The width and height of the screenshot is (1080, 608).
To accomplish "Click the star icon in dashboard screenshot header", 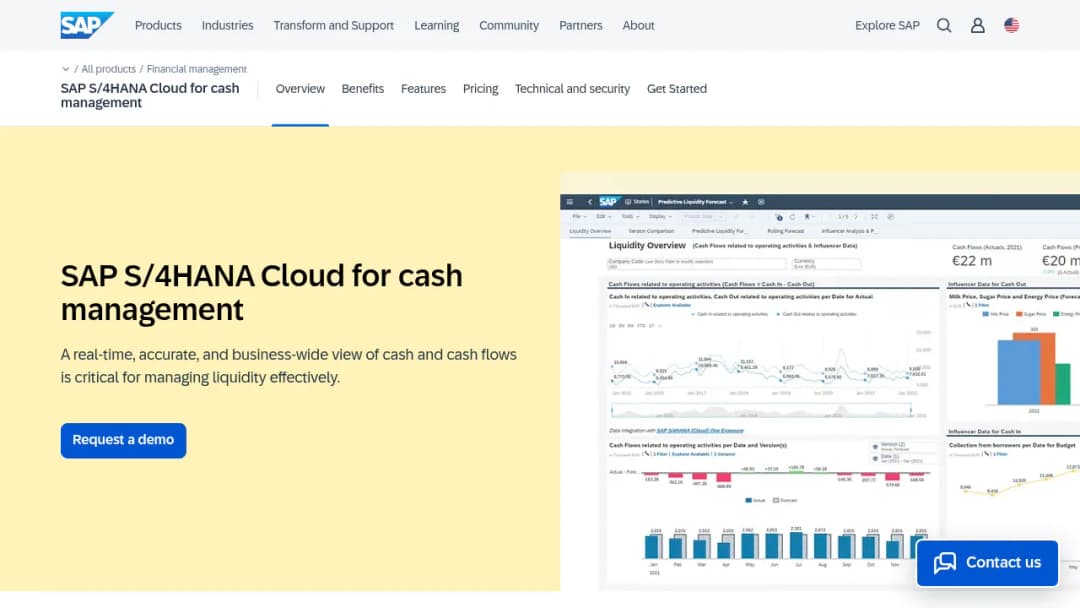I will [745, 202].
